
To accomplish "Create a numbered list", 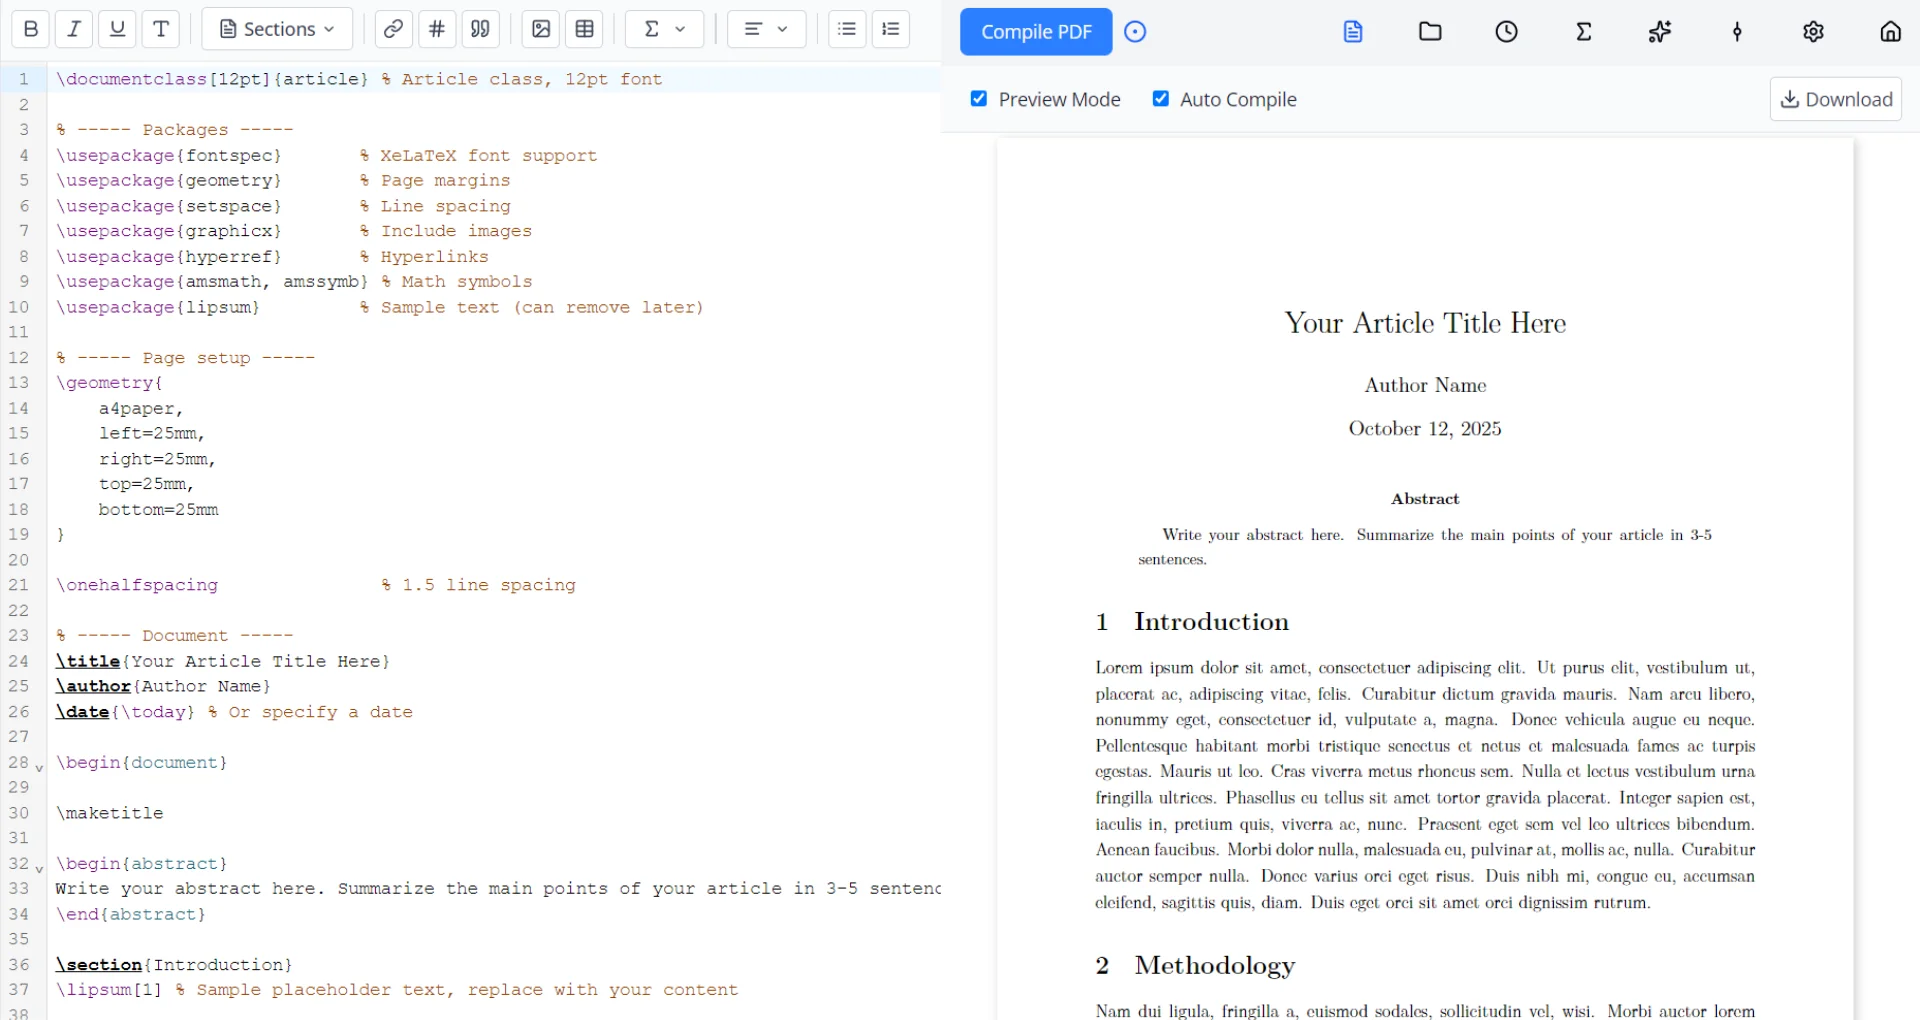I will (891, 29).
